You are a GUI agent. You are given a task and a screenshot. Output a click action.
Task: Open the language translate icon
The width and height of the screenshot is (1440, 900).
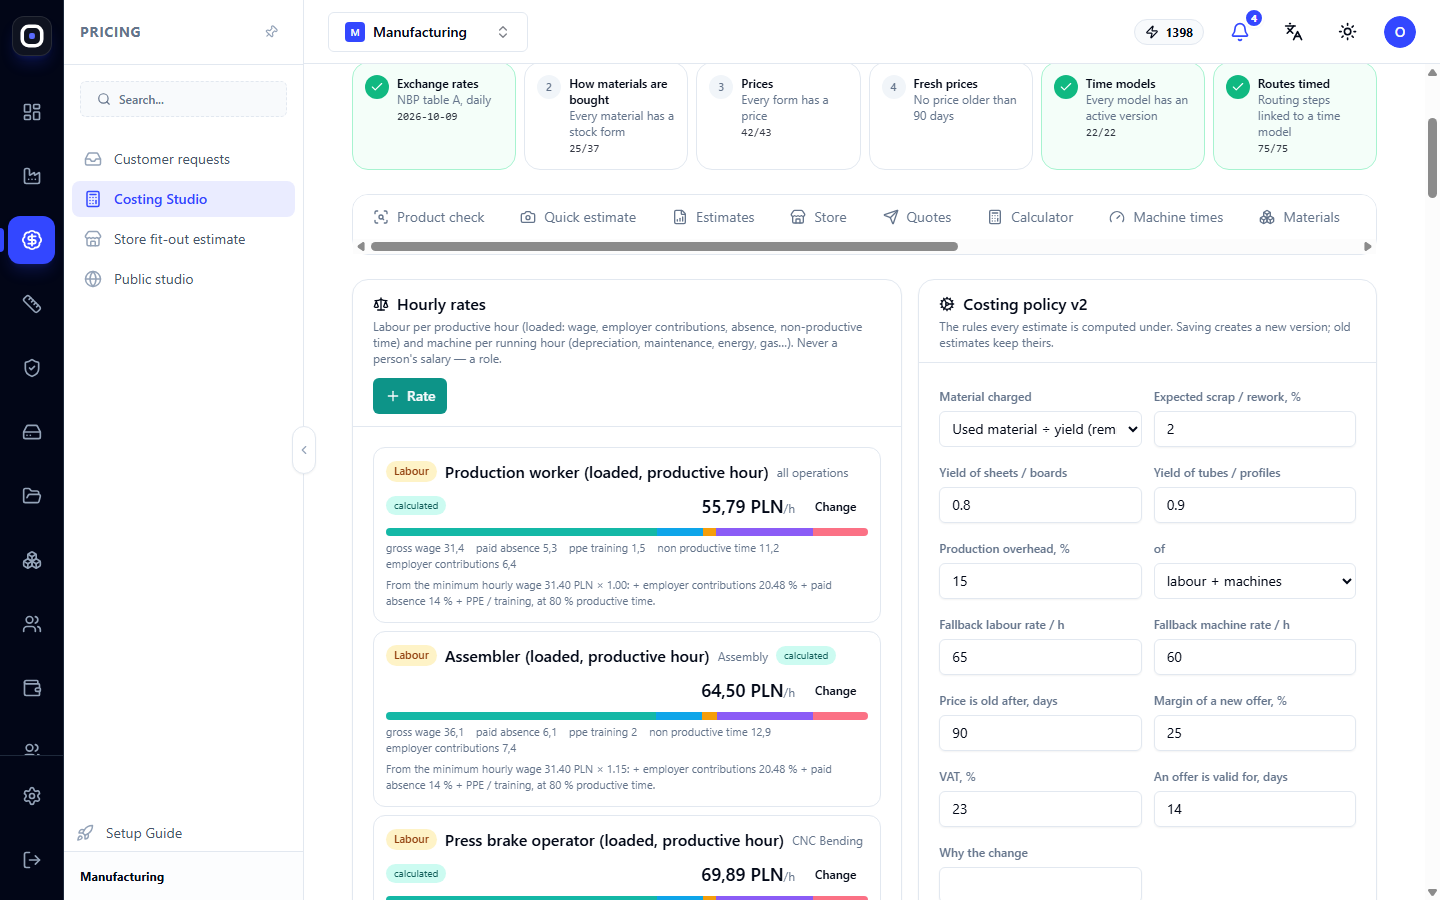(1294, 32)
